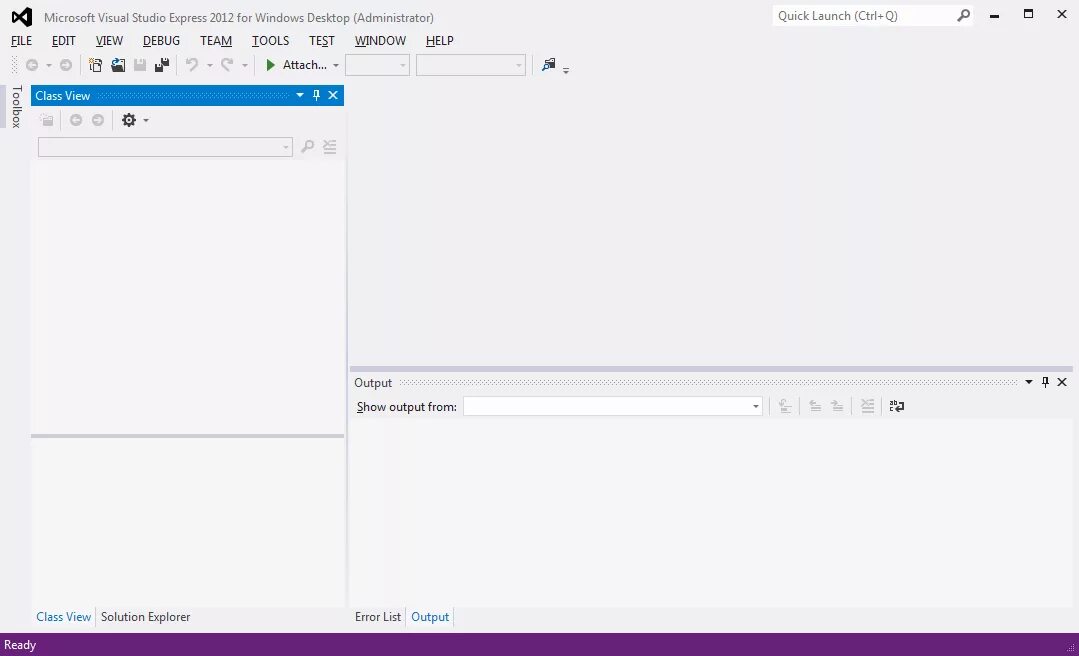Click Go to Next Message icon in Output
The image size is (1079, 656).
(837, 406)
